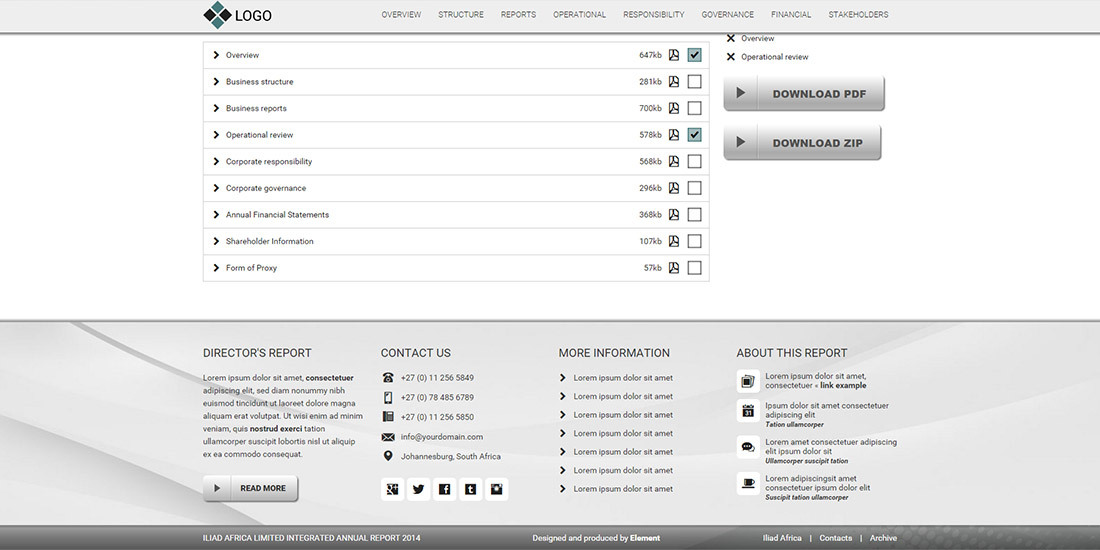
Task: Expand the Business reports row chevron
Action: click(x=216, y=109)
